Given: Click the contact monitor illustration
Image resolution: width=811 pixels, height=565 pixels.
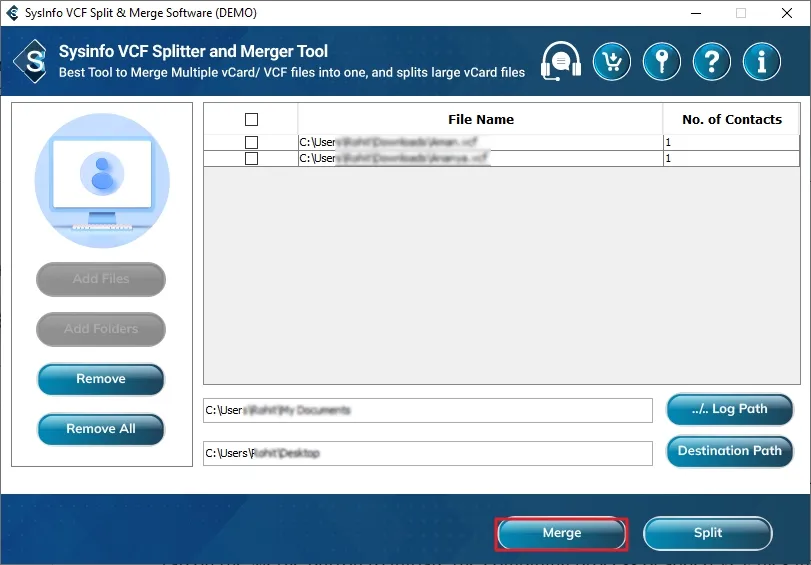Looking at the screenshot, I should coord(102,180).
